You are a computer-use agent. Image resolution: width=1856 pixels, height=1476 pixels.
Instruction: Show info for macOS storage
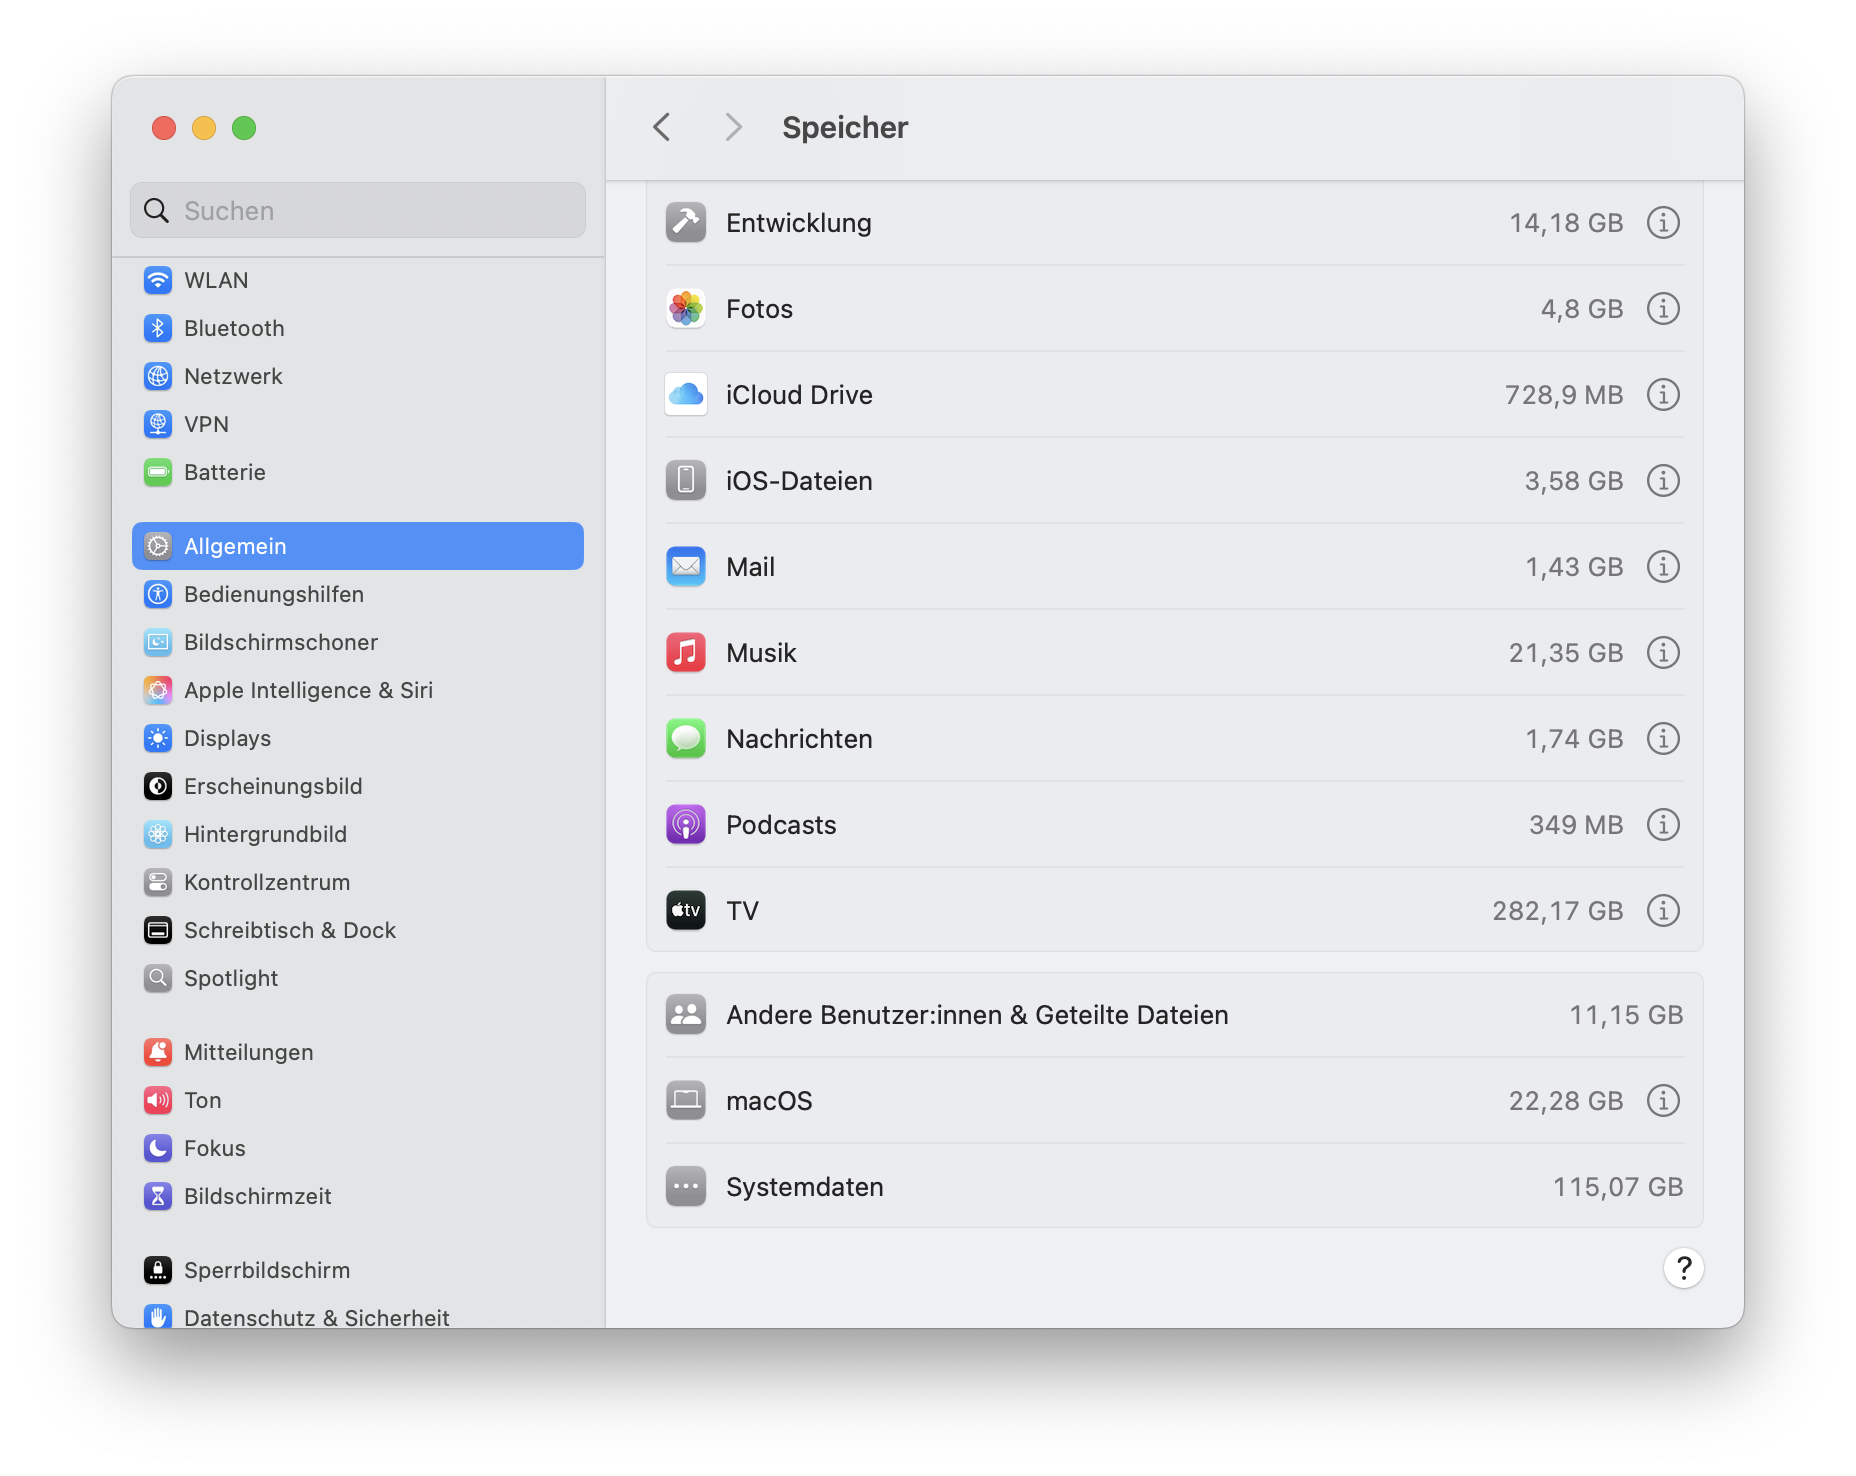(x=1663, y=1100)
